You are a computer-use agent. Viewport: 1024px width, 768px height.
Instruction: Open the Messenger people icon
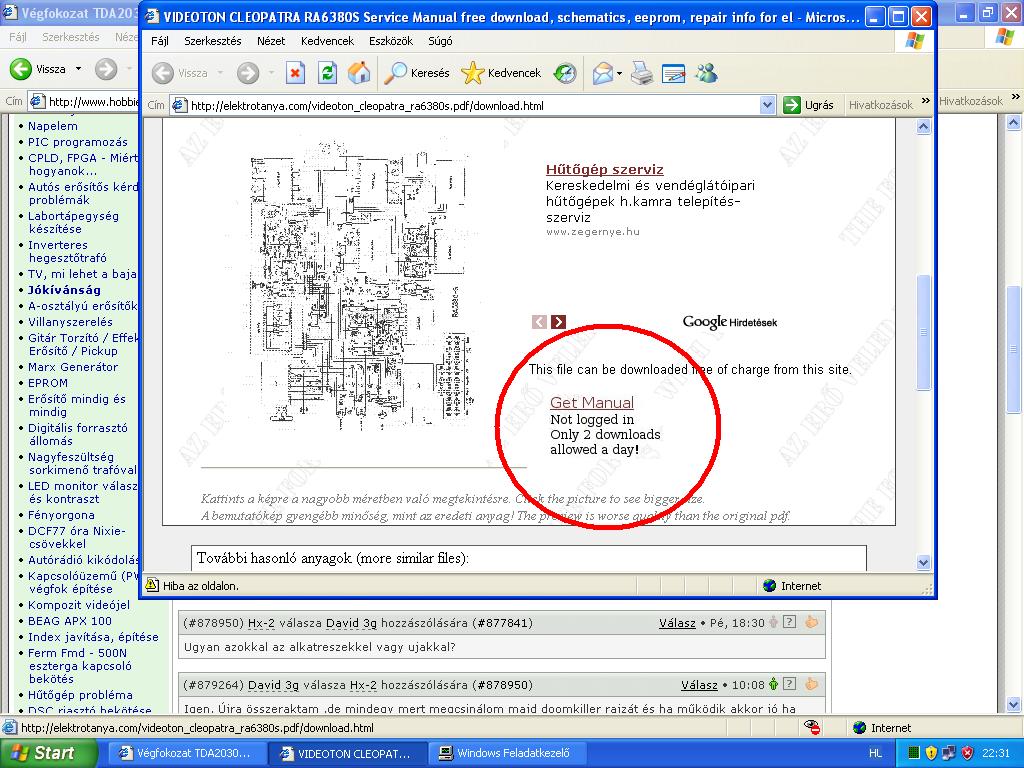click(x=706, y=73)
